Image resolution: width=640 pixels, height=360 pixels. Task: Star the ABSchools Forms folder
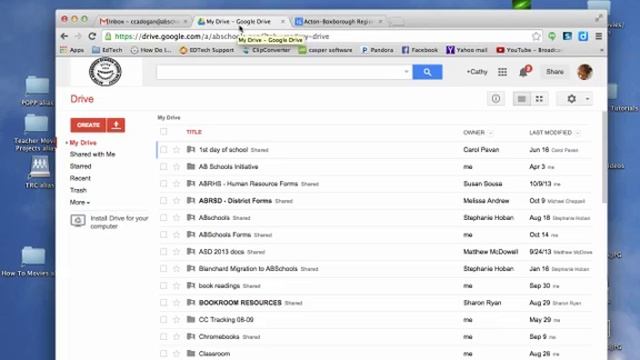coord(176,235)
